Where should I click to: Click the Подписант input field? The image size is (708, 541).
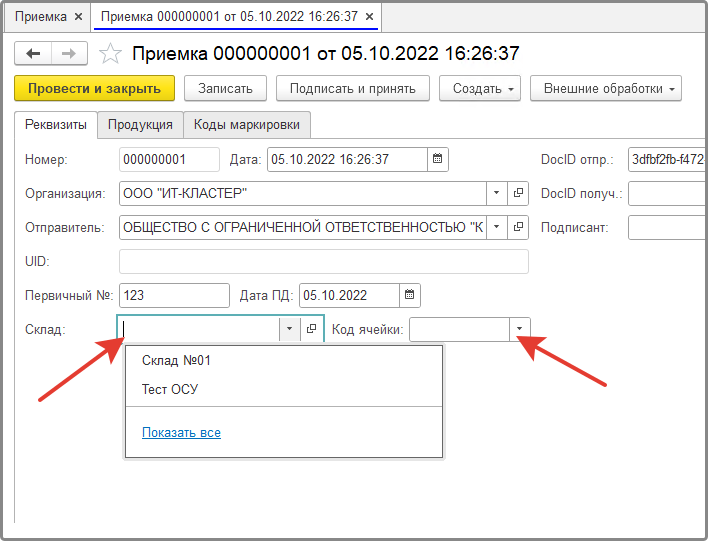(667, 227)
